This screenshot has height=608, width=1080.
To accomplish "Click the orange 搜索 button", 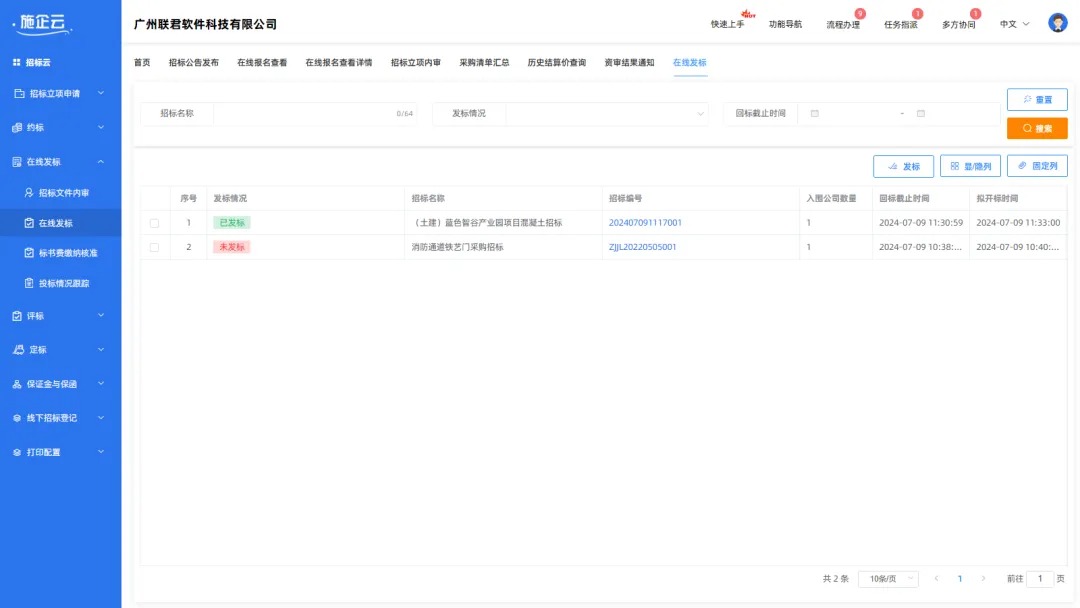I will pos(1036,128).
